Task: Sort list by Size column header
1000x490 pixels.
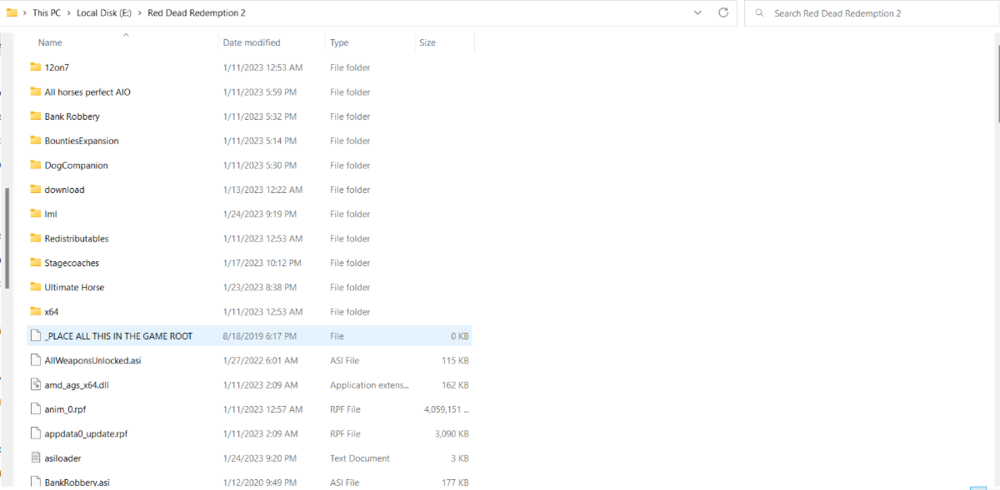Action: [x=428, y=43]
